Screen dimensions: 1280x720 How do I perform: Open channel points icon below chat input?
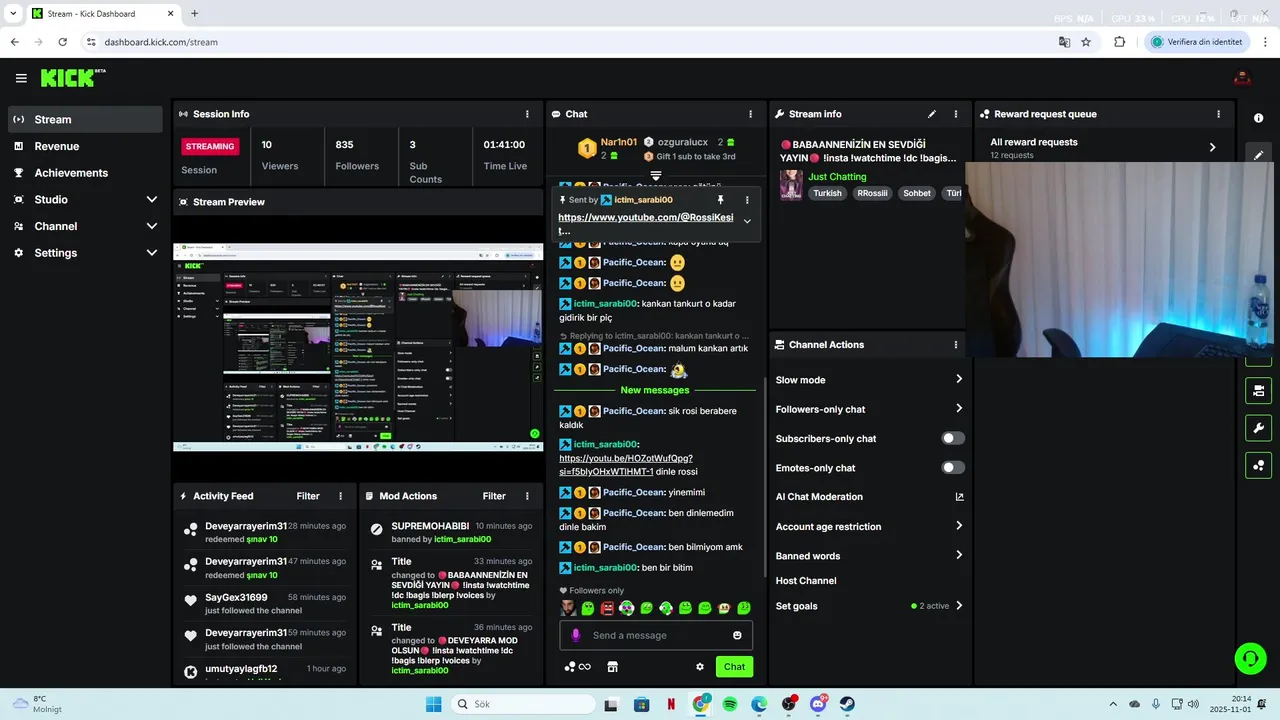(578, 667)
